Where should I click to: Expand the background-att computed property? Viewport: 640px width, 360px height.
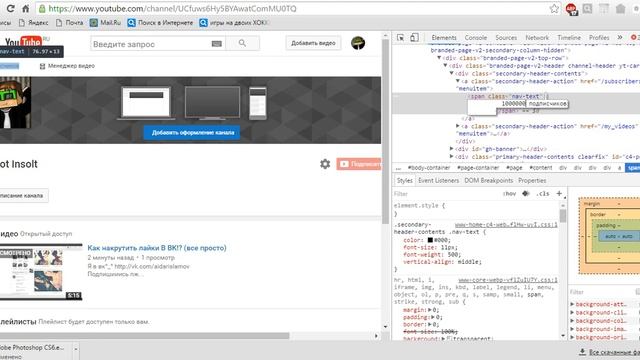pos(572,304)
